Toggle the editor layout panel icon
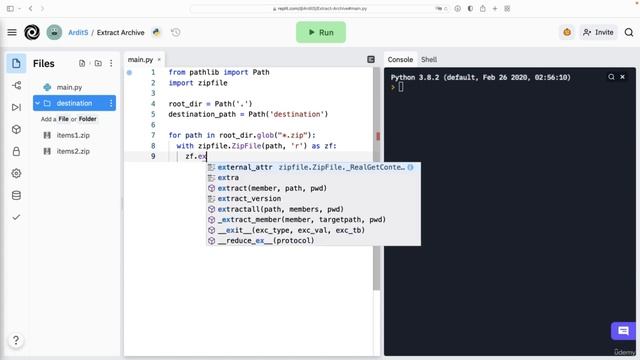This screenshot has width=640, height=360. point(371,60)
